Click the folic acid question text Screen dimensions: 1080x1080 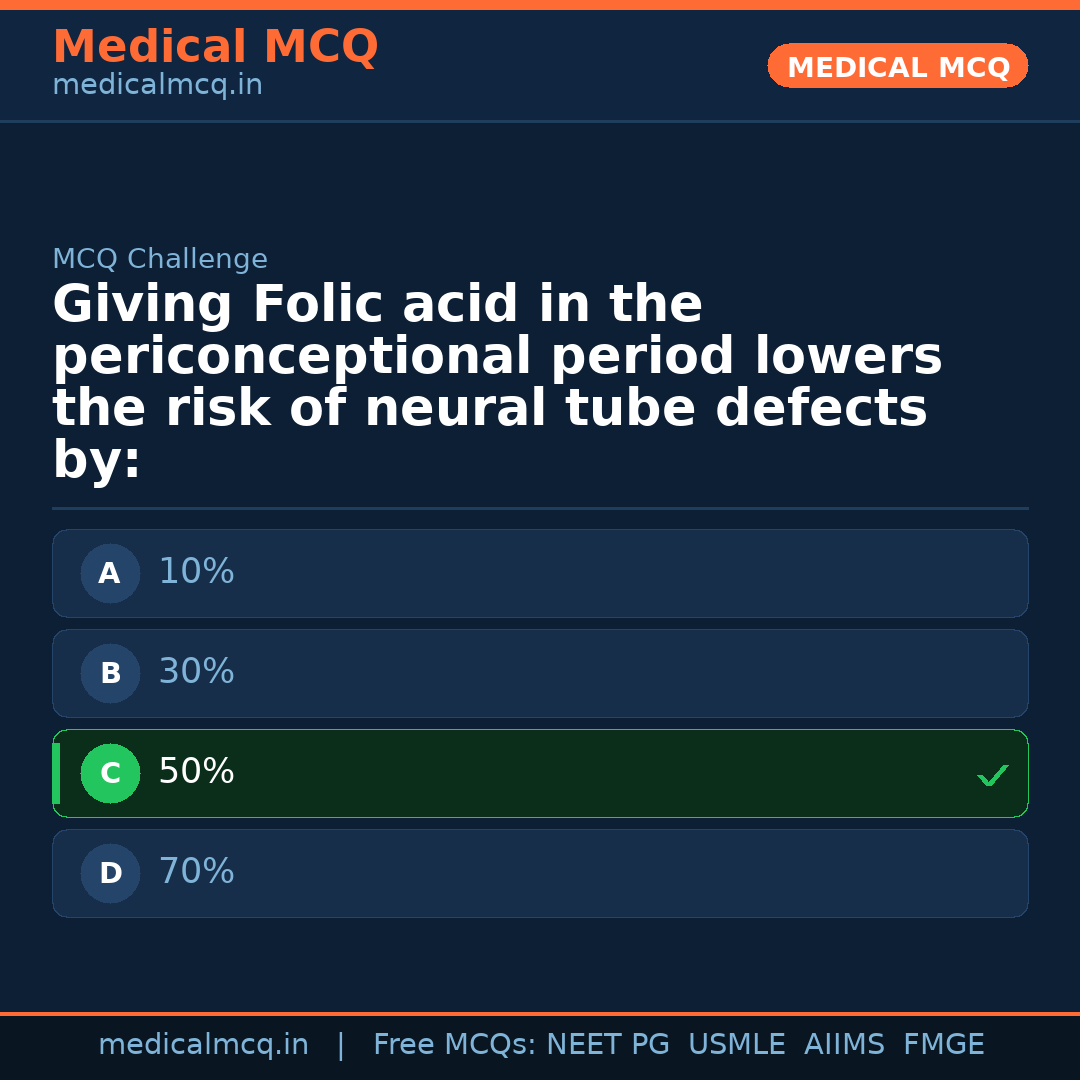click(x=497, y=383)
